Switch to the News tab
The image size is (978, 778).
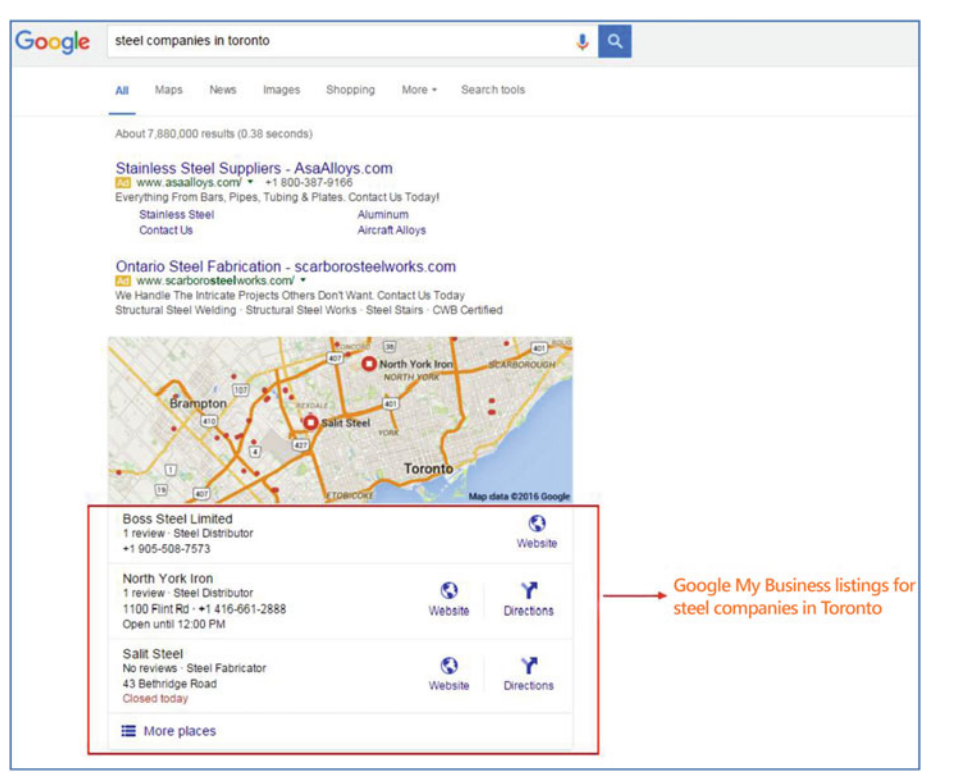[x=223, y=90]
